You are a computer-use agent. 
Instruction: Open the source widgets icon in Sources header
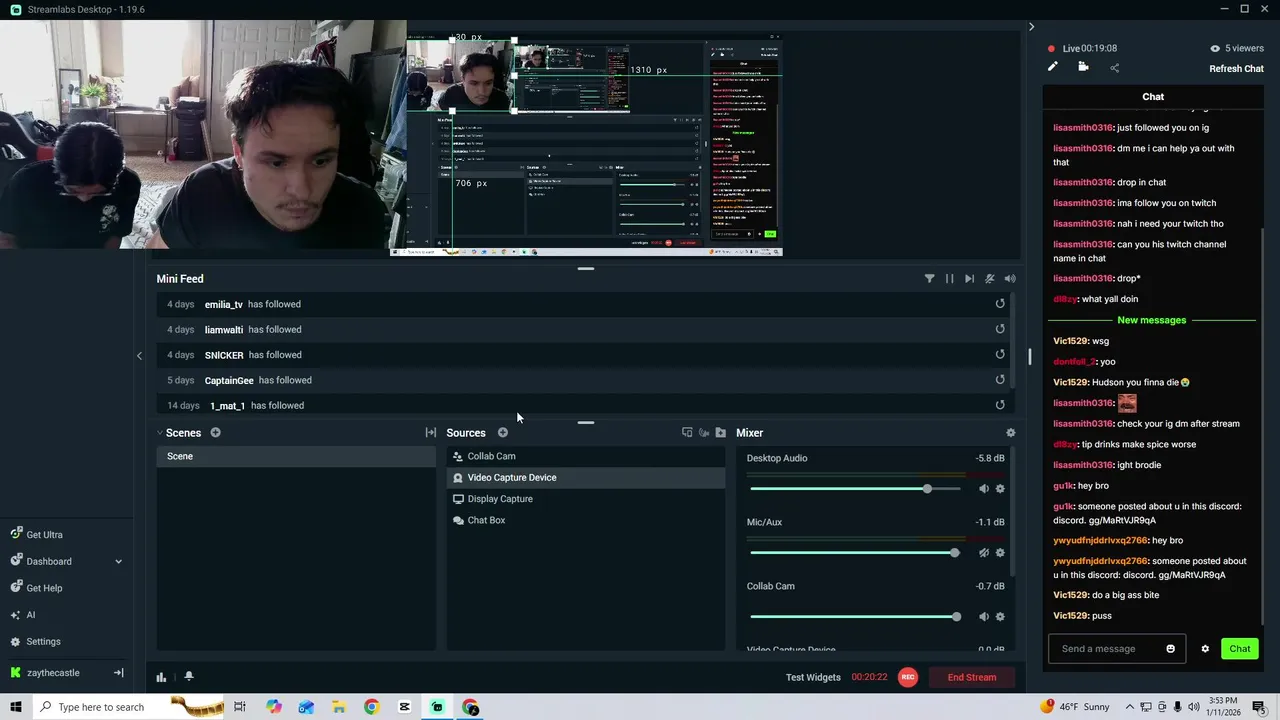pyautogui.click(x=687, y=433)
